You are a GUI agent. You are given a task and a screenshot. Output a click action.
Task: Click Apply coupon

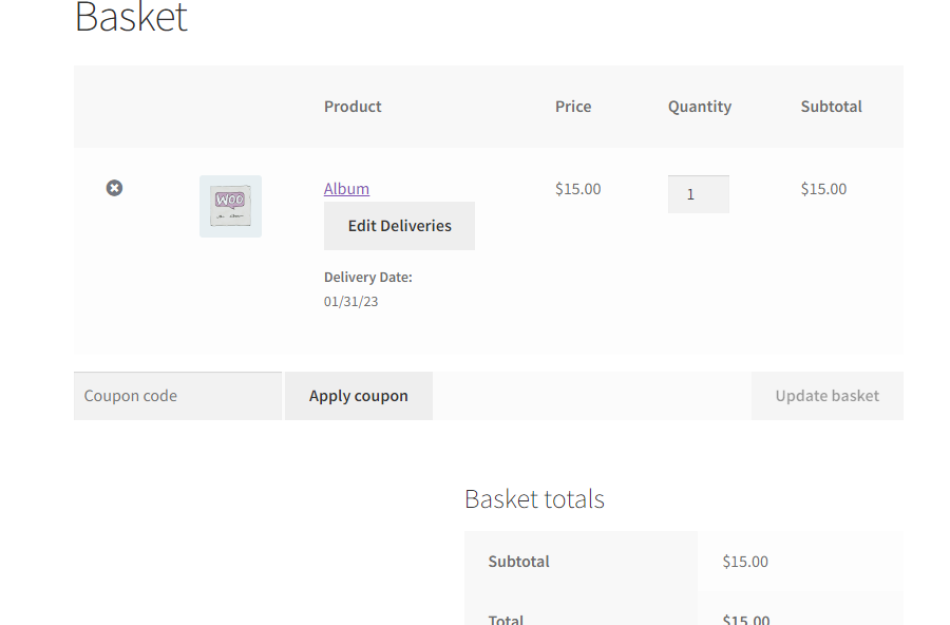[x=358, y=395]
